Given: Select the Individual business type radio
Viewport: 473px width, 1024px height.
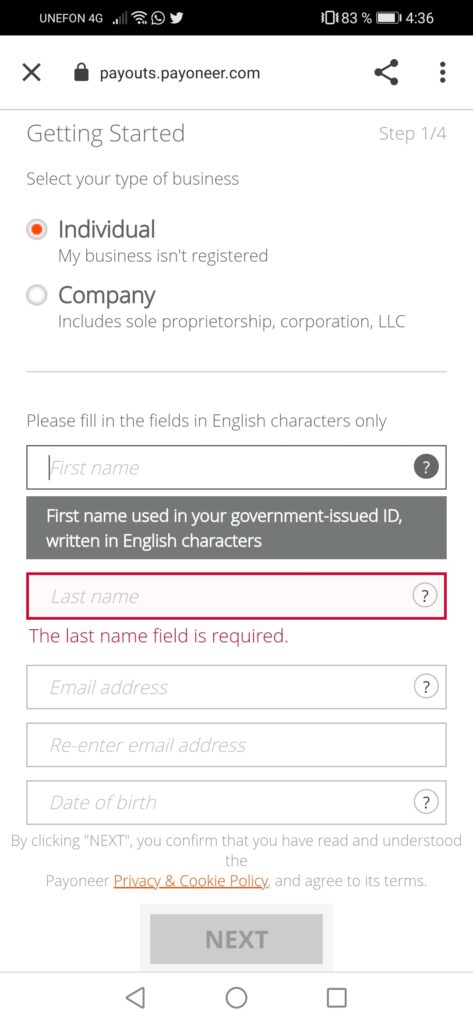Looking at the screenshot, I should 37,229.
